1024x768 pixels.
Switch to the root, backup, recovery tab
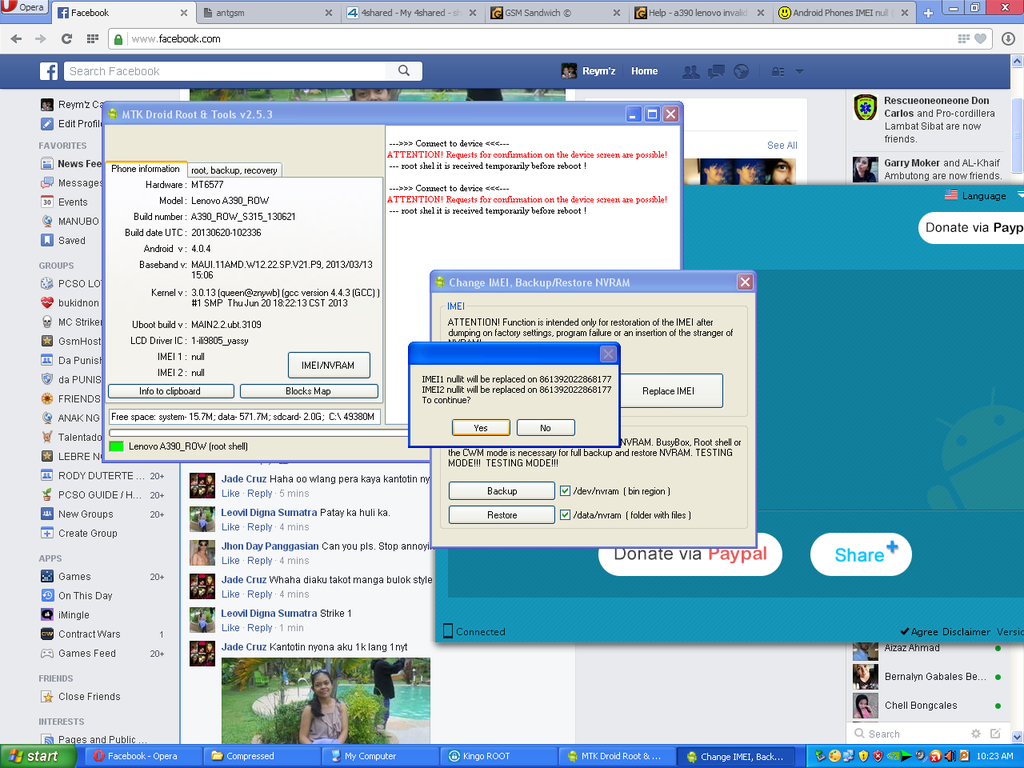tap(234, 170)
